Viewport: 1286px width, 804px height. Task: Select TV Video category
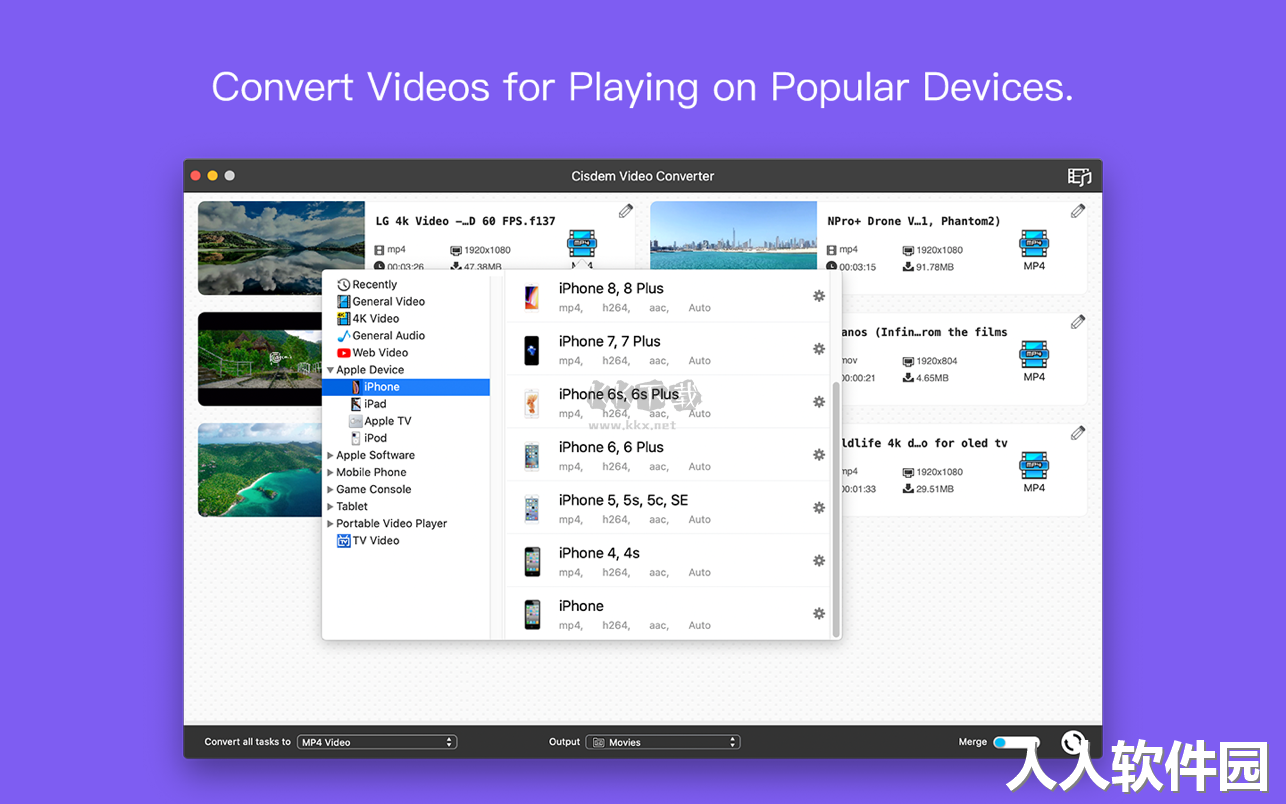point(368,541)
